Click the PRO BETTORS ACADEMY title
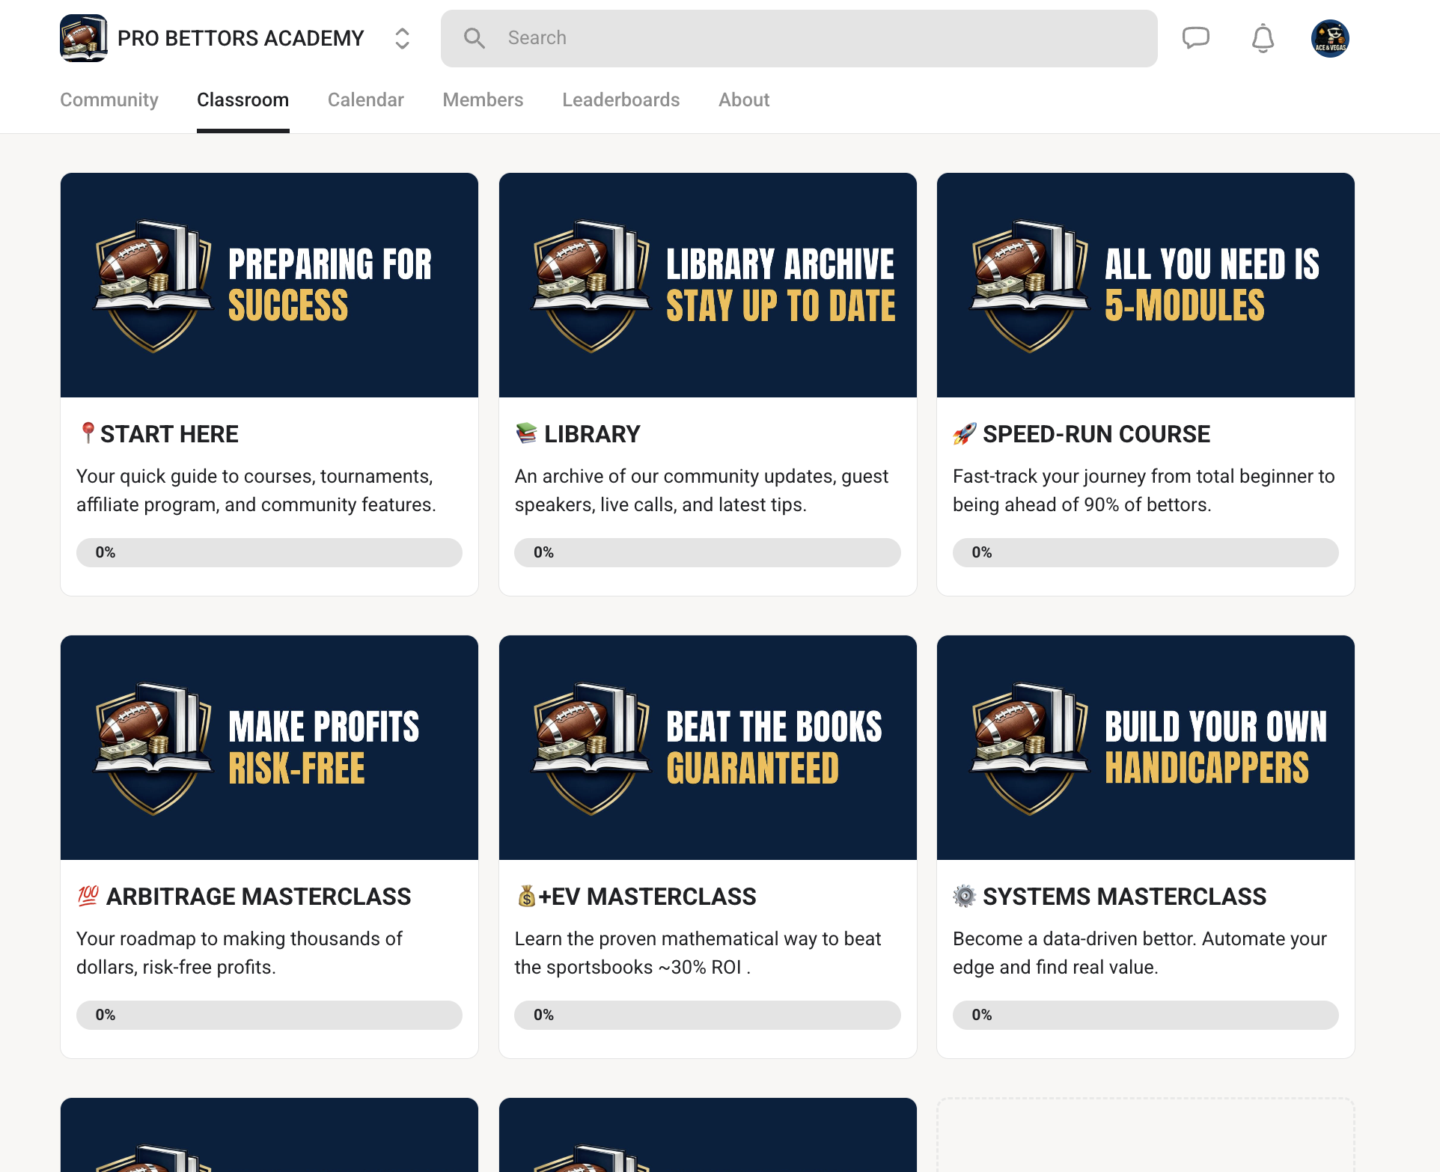Image resolution: width=1440 pixels, height=1172 pixels. [x=241, y=38]
